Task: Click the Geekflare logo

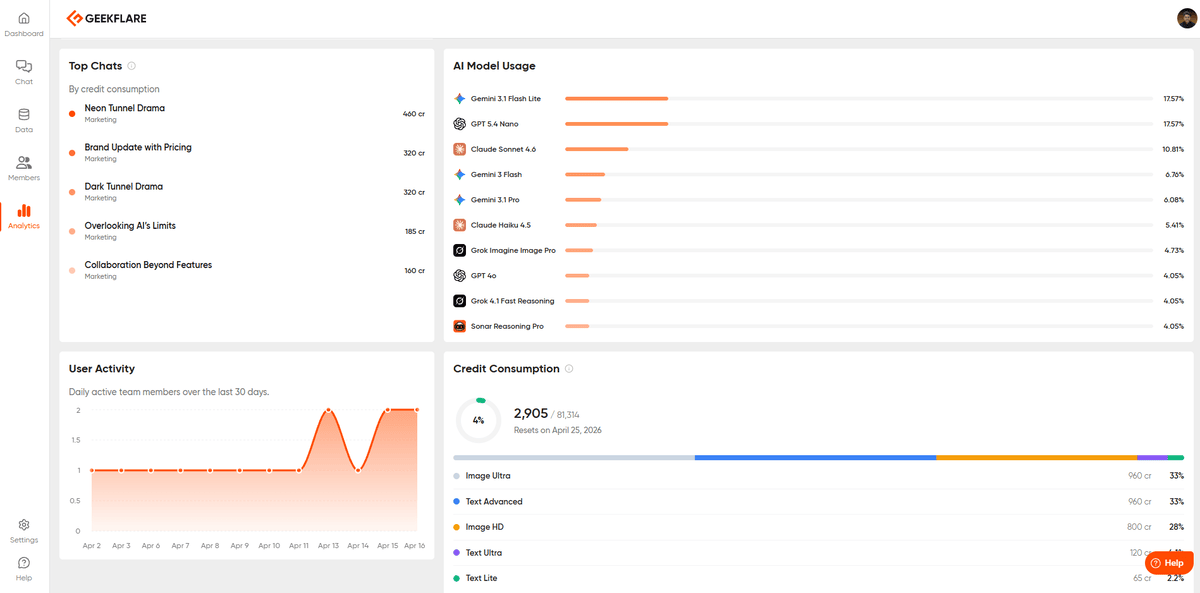Action: [x=105, y=18]
